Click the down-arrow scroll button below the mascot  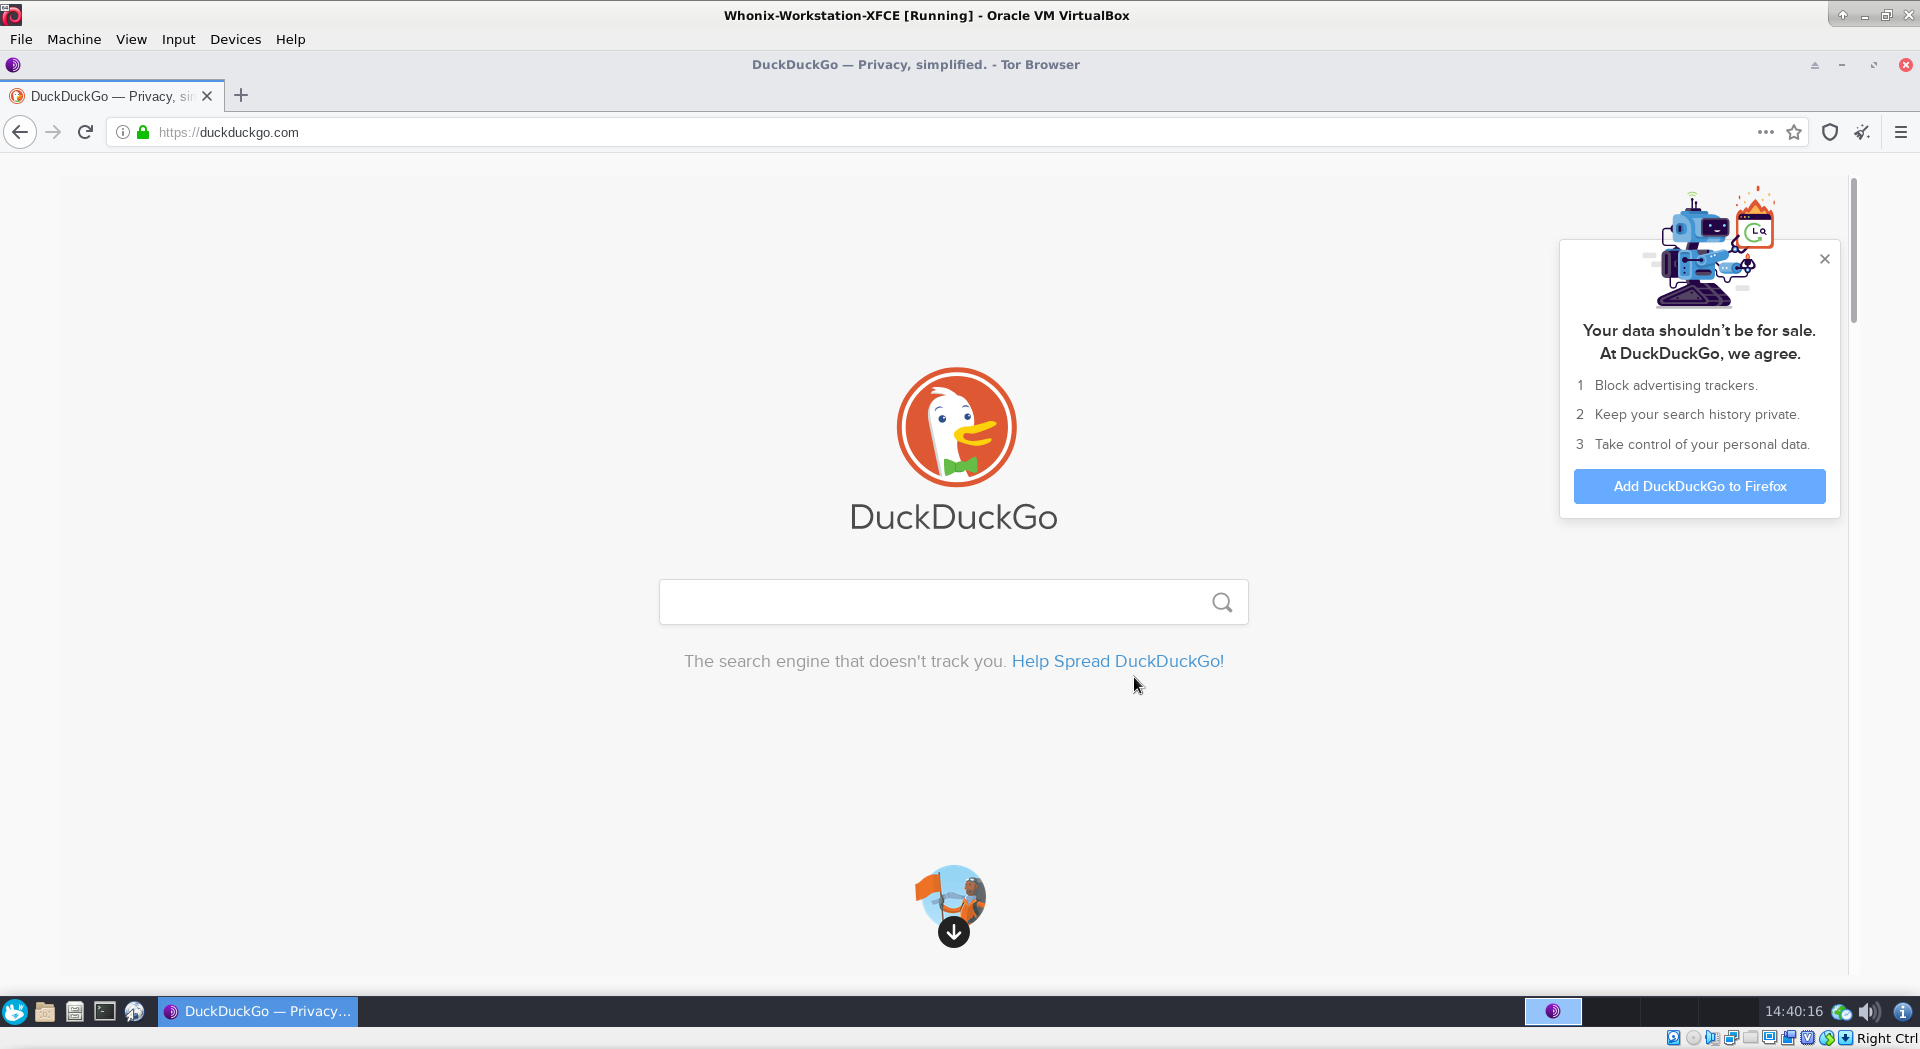coord(954,932)
